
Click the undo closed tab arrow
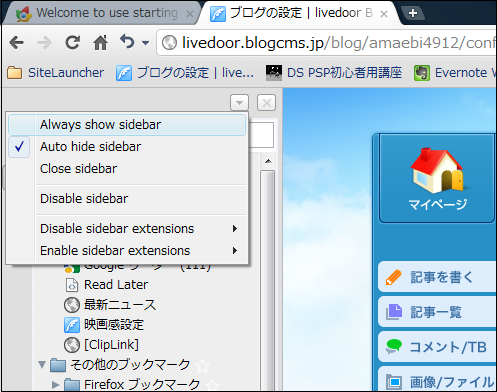(127, 42)
